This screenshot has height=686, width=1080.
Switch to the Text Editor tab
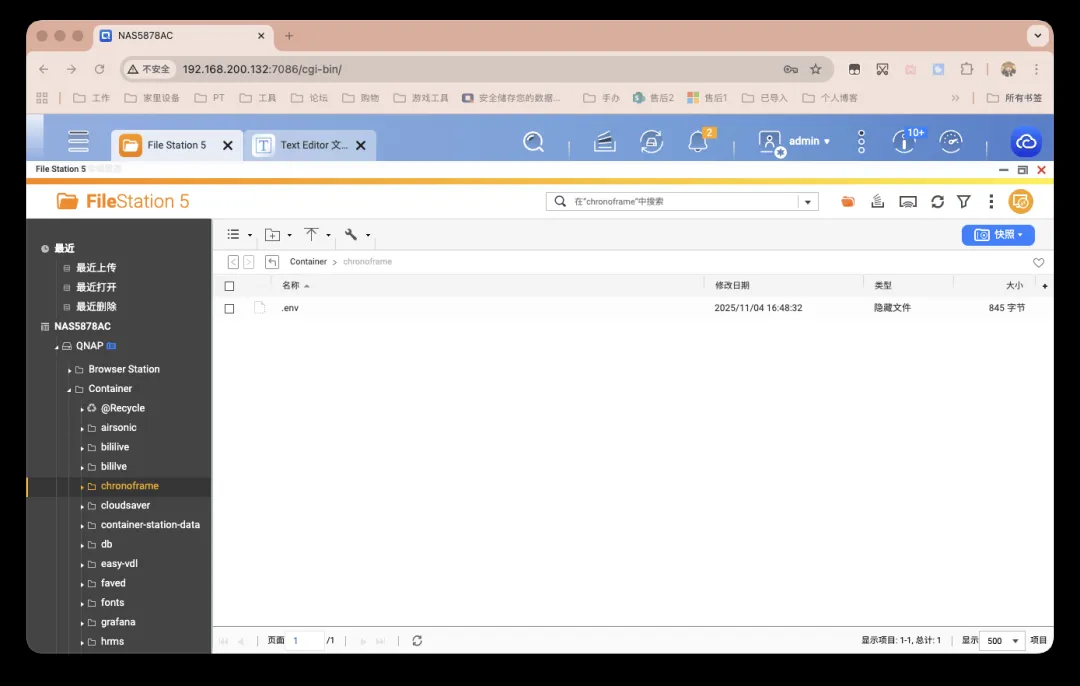pos(312,145)
